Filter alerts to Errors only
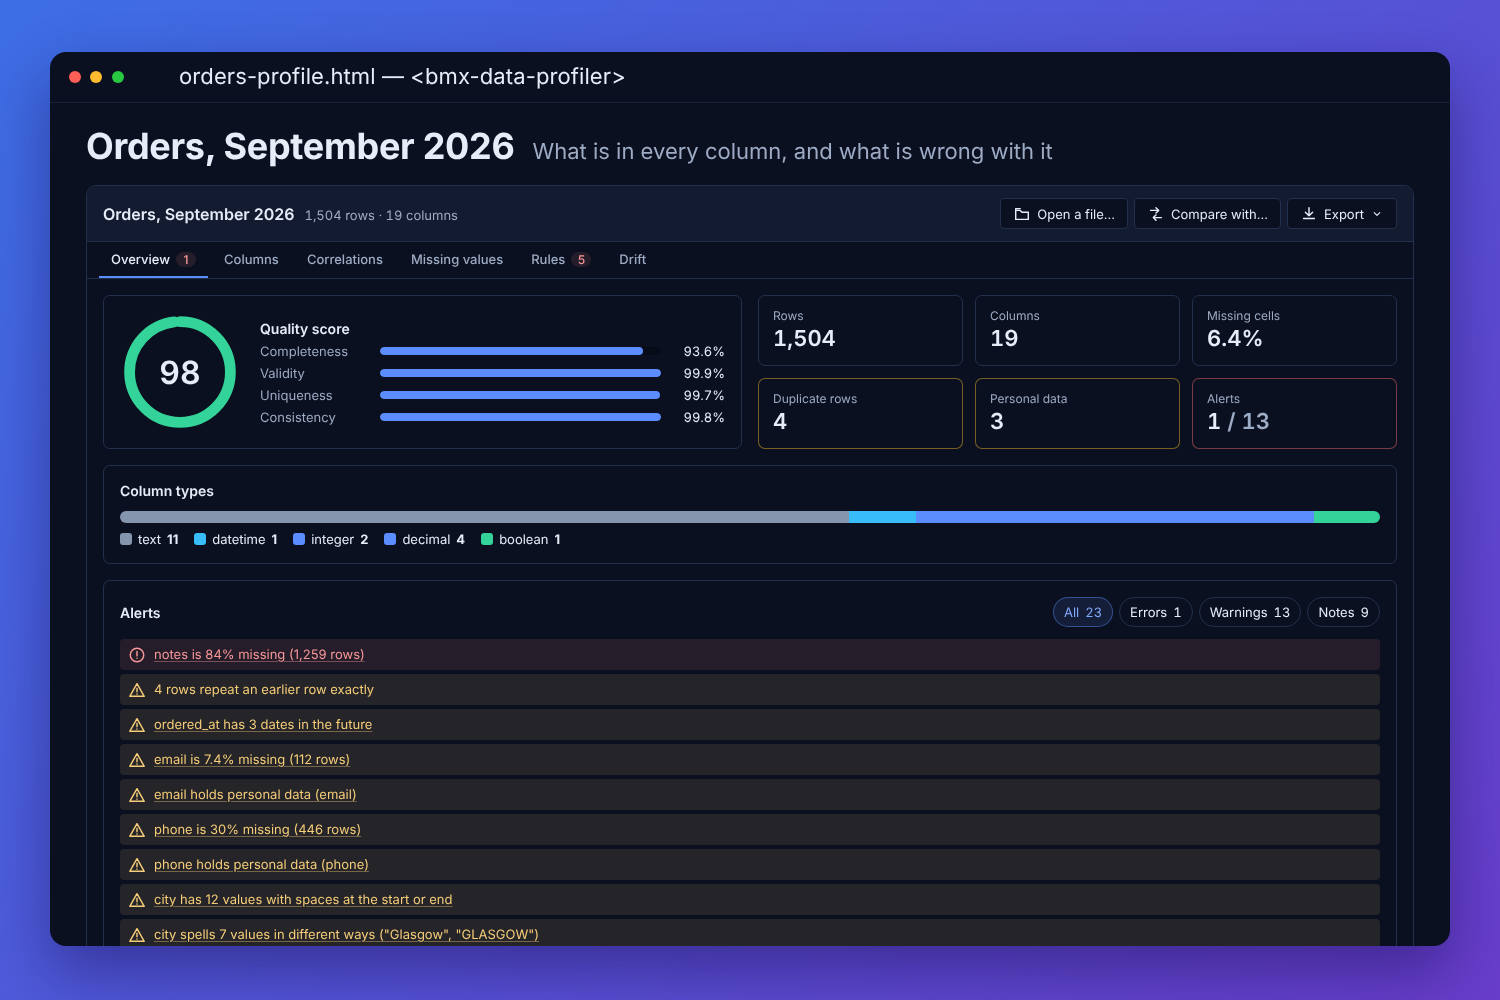The width and height of the screenshot is (1500, 1000). [x=1155, y=612]
